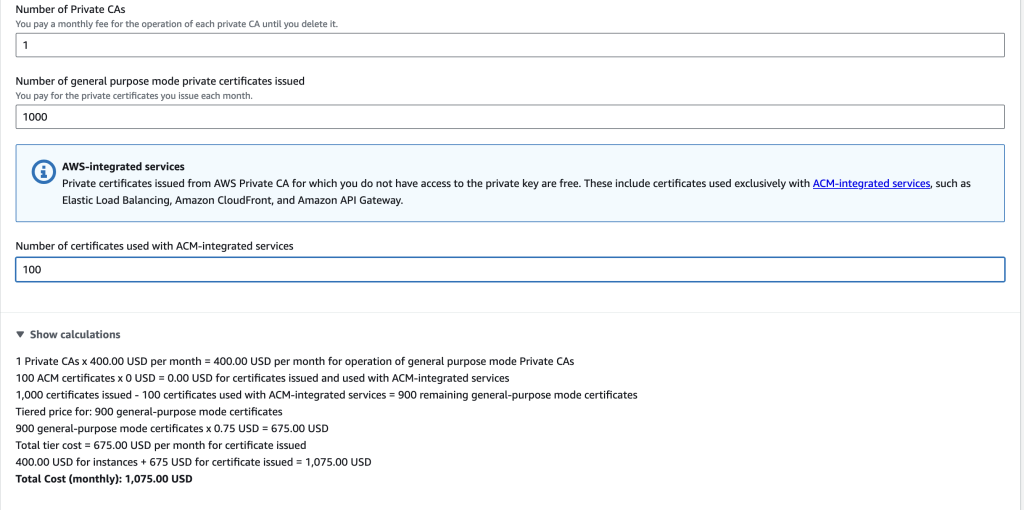Focus the Number of Private CAs field
1024x510 pixels.
tap(510, 45)
